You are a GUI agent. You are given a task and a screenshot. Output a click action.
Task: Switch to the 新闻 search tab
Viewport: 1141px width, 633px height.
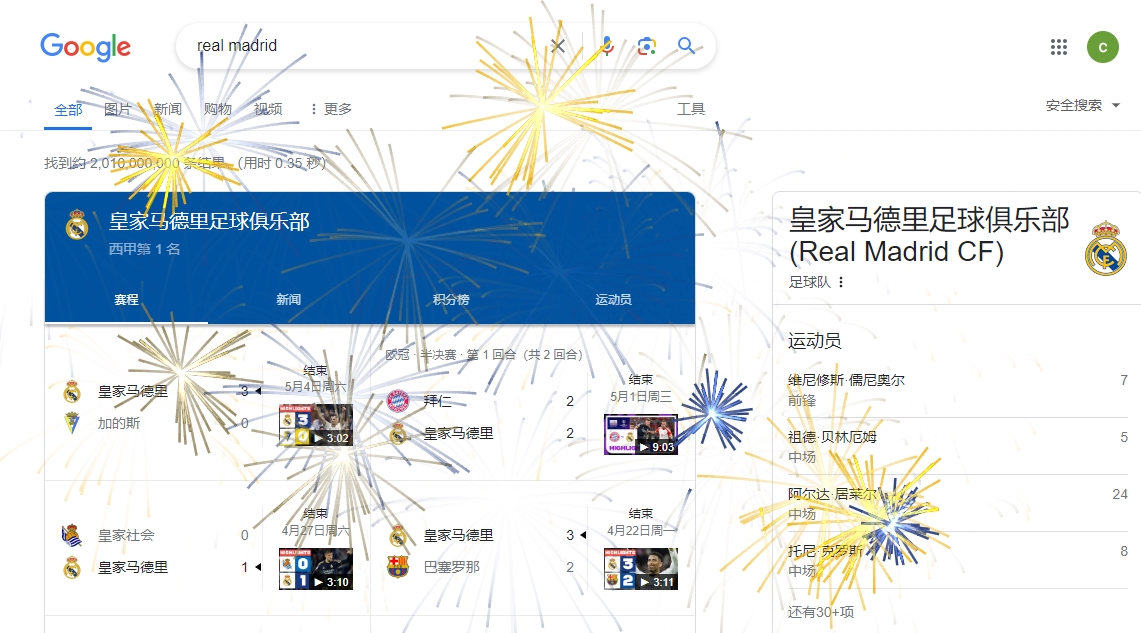click(167, 109)
